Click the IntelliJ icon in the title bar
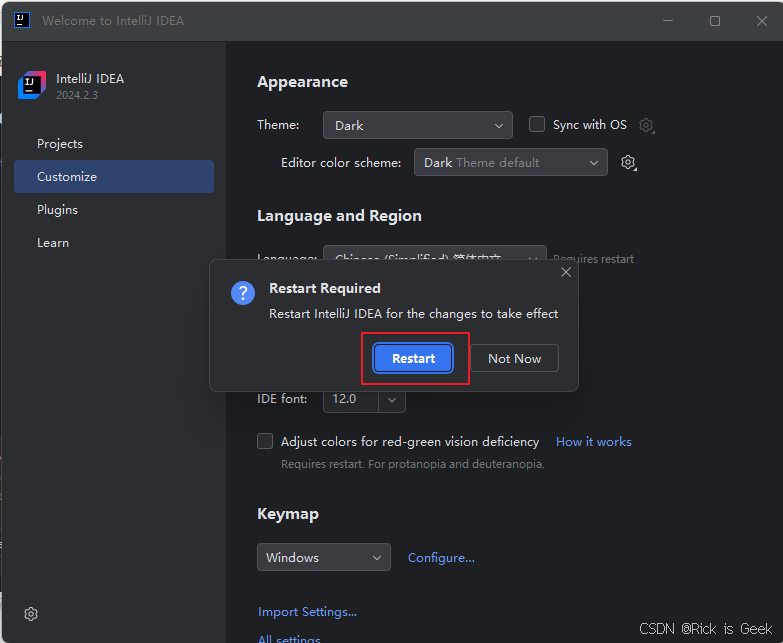Image resolution: width=783 pixels, height=643 pixels. (x=22, y=20)
